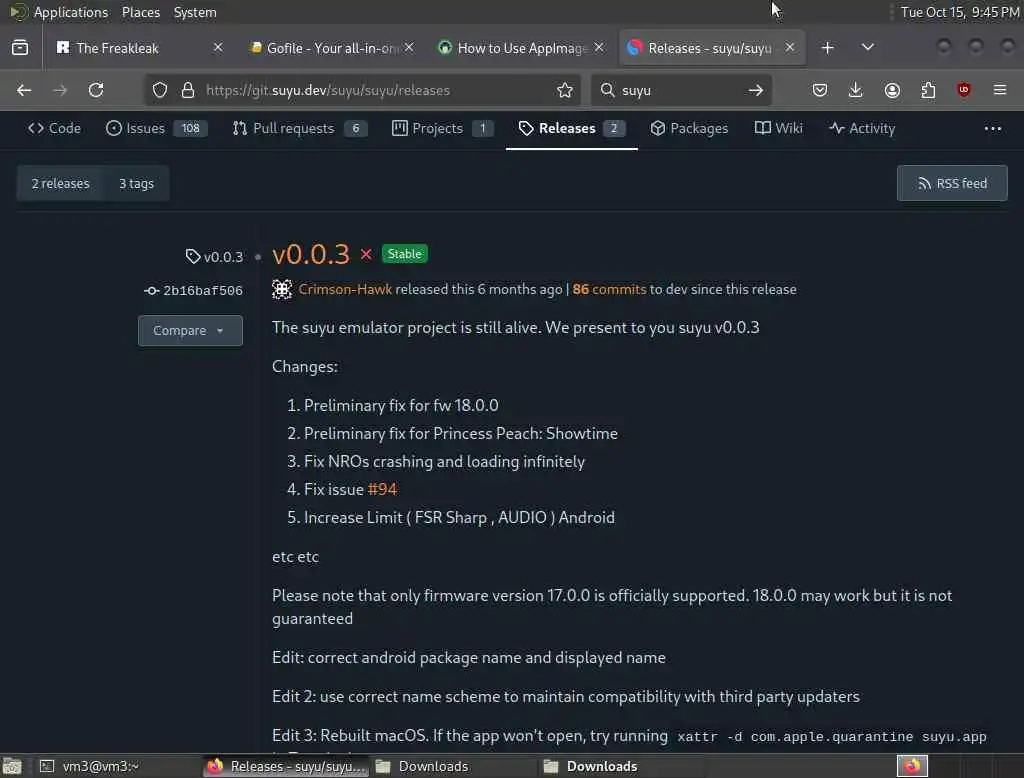Show the 3 tags list
This screenshot has width=1024, height=778.
tap(136, 184)
